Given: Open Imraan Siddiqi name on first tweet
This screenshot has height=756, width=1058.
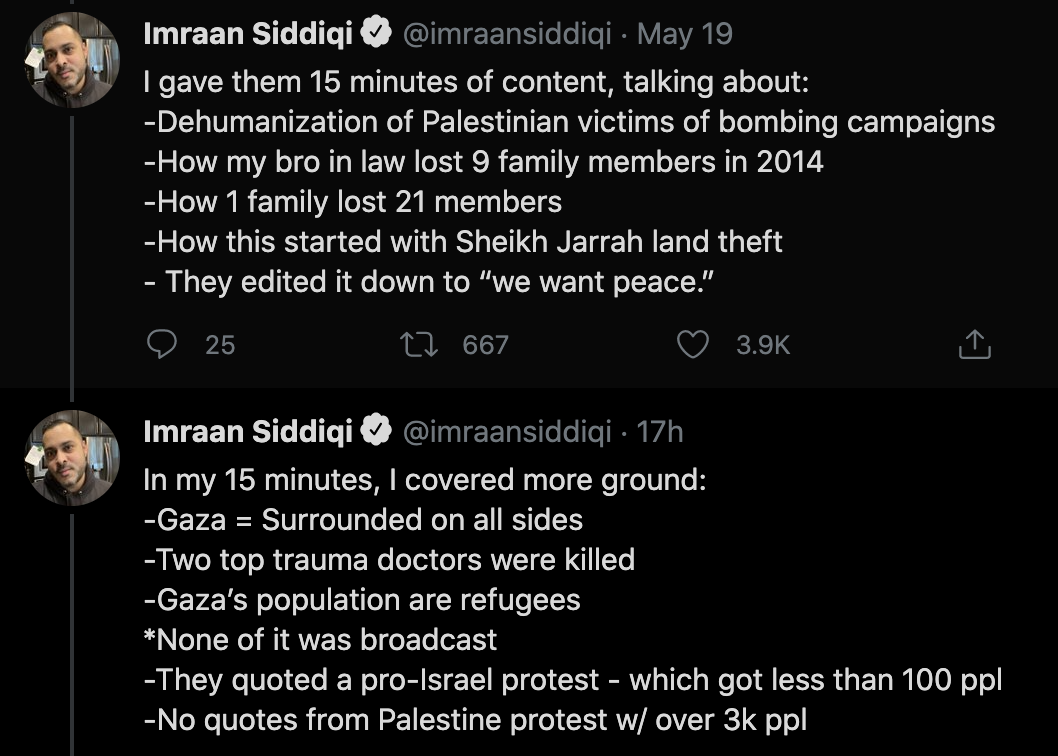Looking at the screenshot, I should (248, 33).
